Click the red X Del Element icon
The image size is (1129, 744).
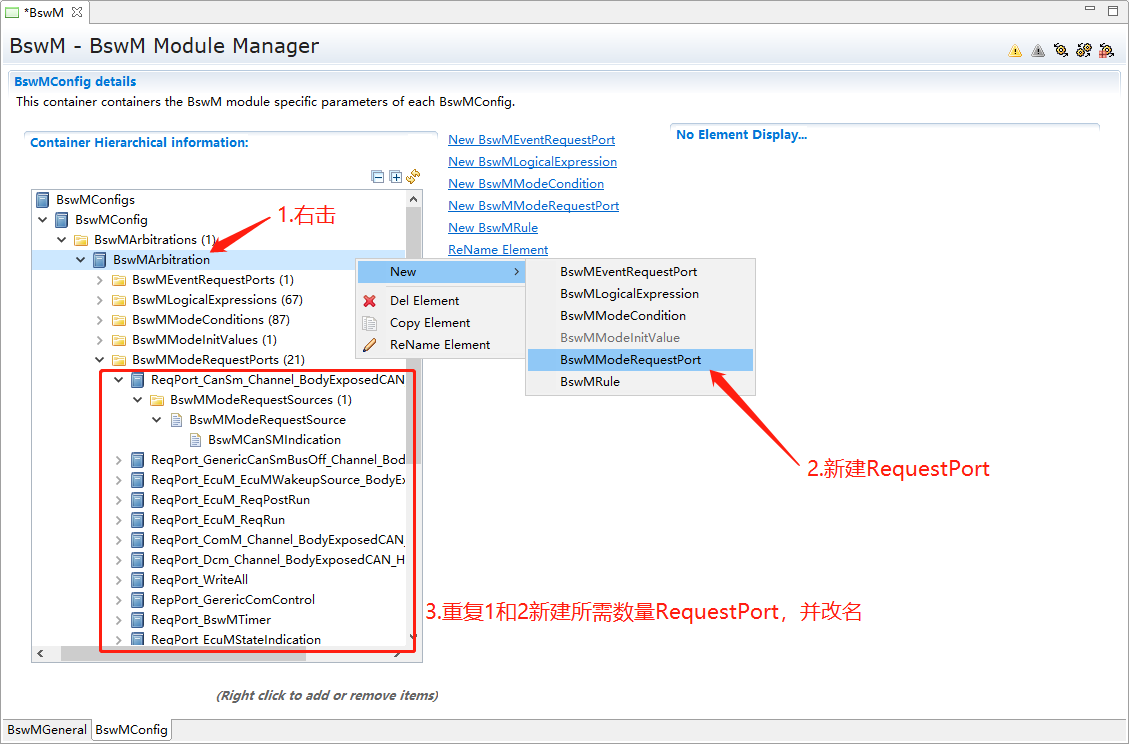pyautogui.click(x=370, y=301)
